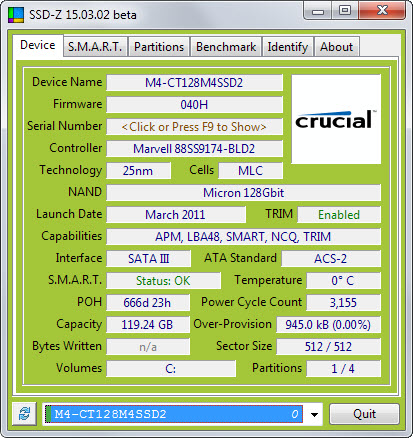The image size is (413, 438).
Task: Open the S.M.A.R.T. tab
Action: 95,47
